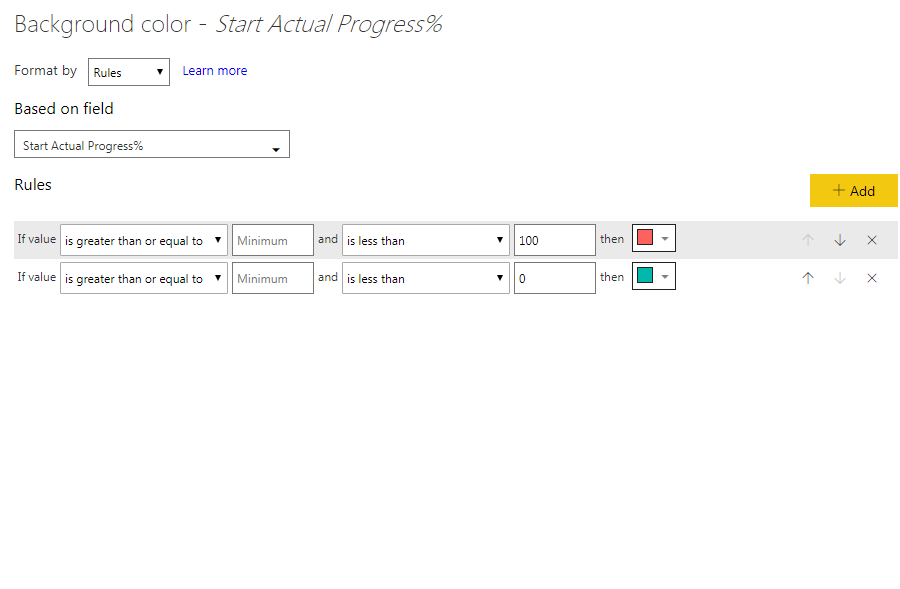The width and height of the screenshot is (900, 589).
Task: Open second rule's 'is less than' dropdown
Action: tap(425, 278)
